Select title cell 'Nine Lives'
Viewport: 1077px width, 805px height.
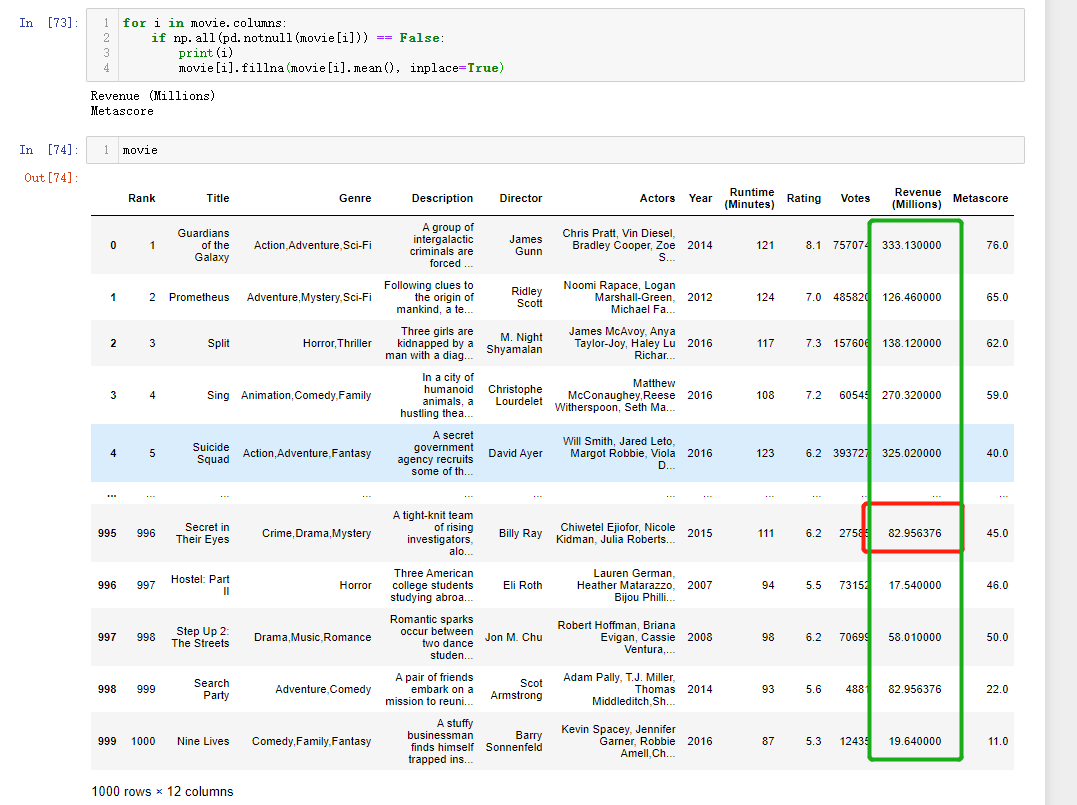point(203,741)
